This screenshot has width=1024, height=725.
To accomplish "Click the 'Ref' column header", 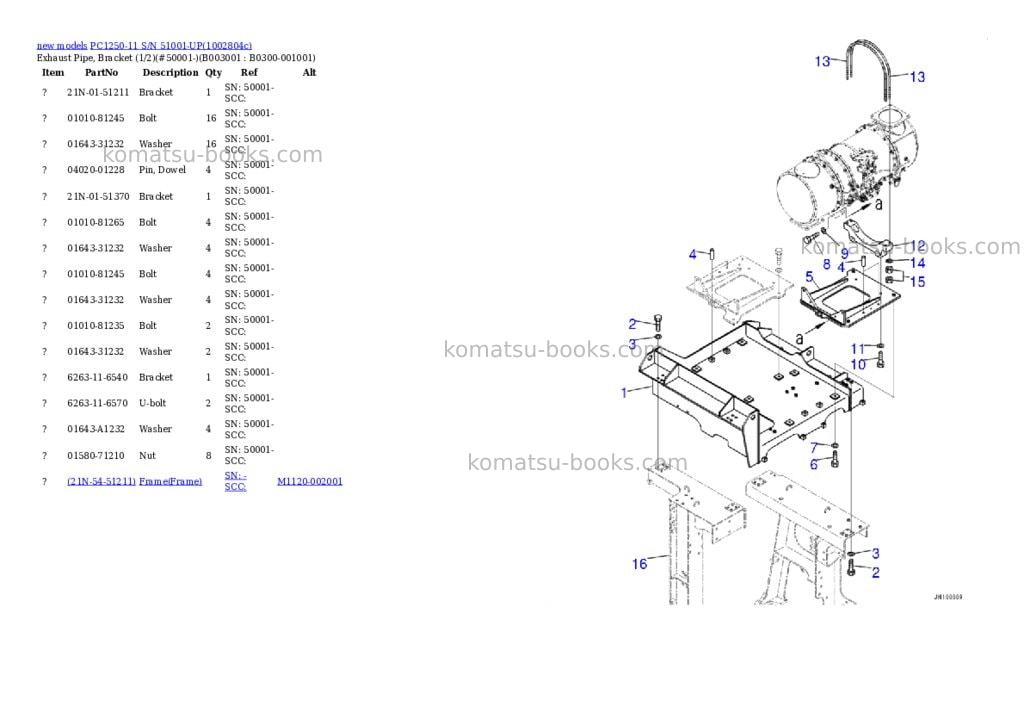I will tap(249, 72).
